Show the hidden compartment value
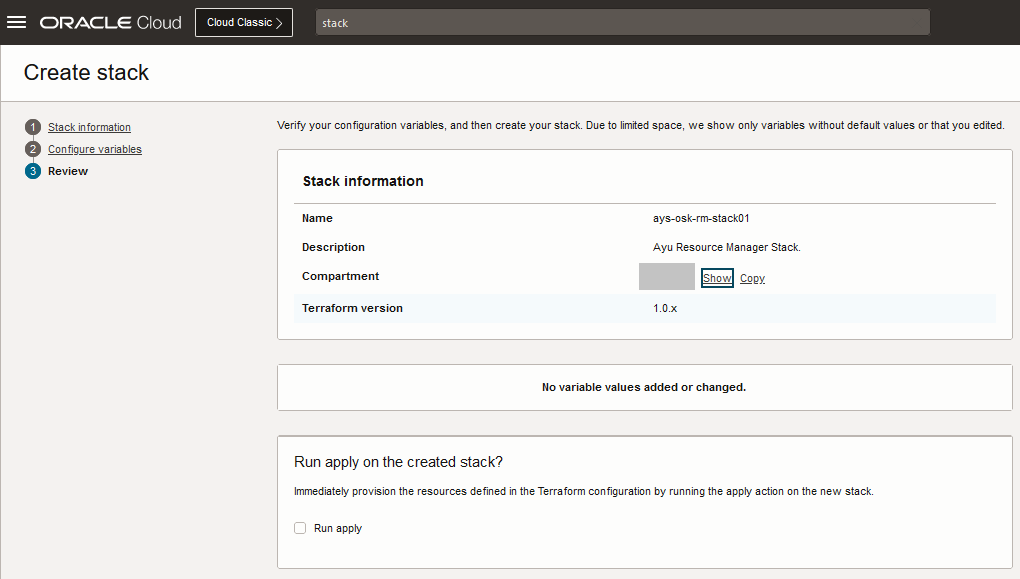The image size is (1020, 579). click(717, 278)
